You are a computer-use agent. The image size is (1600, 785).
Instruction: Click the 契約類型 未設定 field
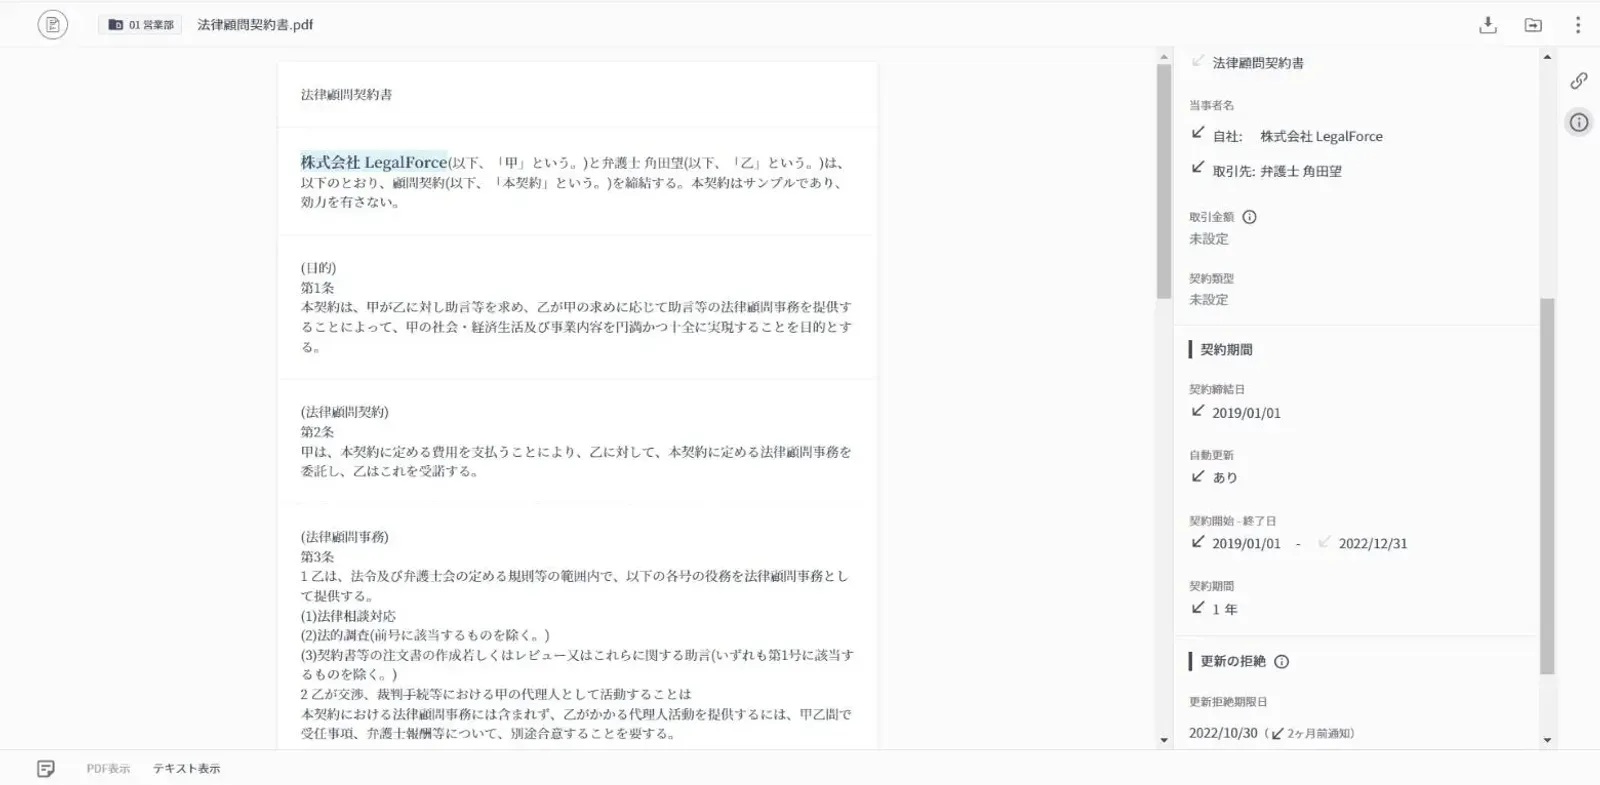click(1208, 299)
